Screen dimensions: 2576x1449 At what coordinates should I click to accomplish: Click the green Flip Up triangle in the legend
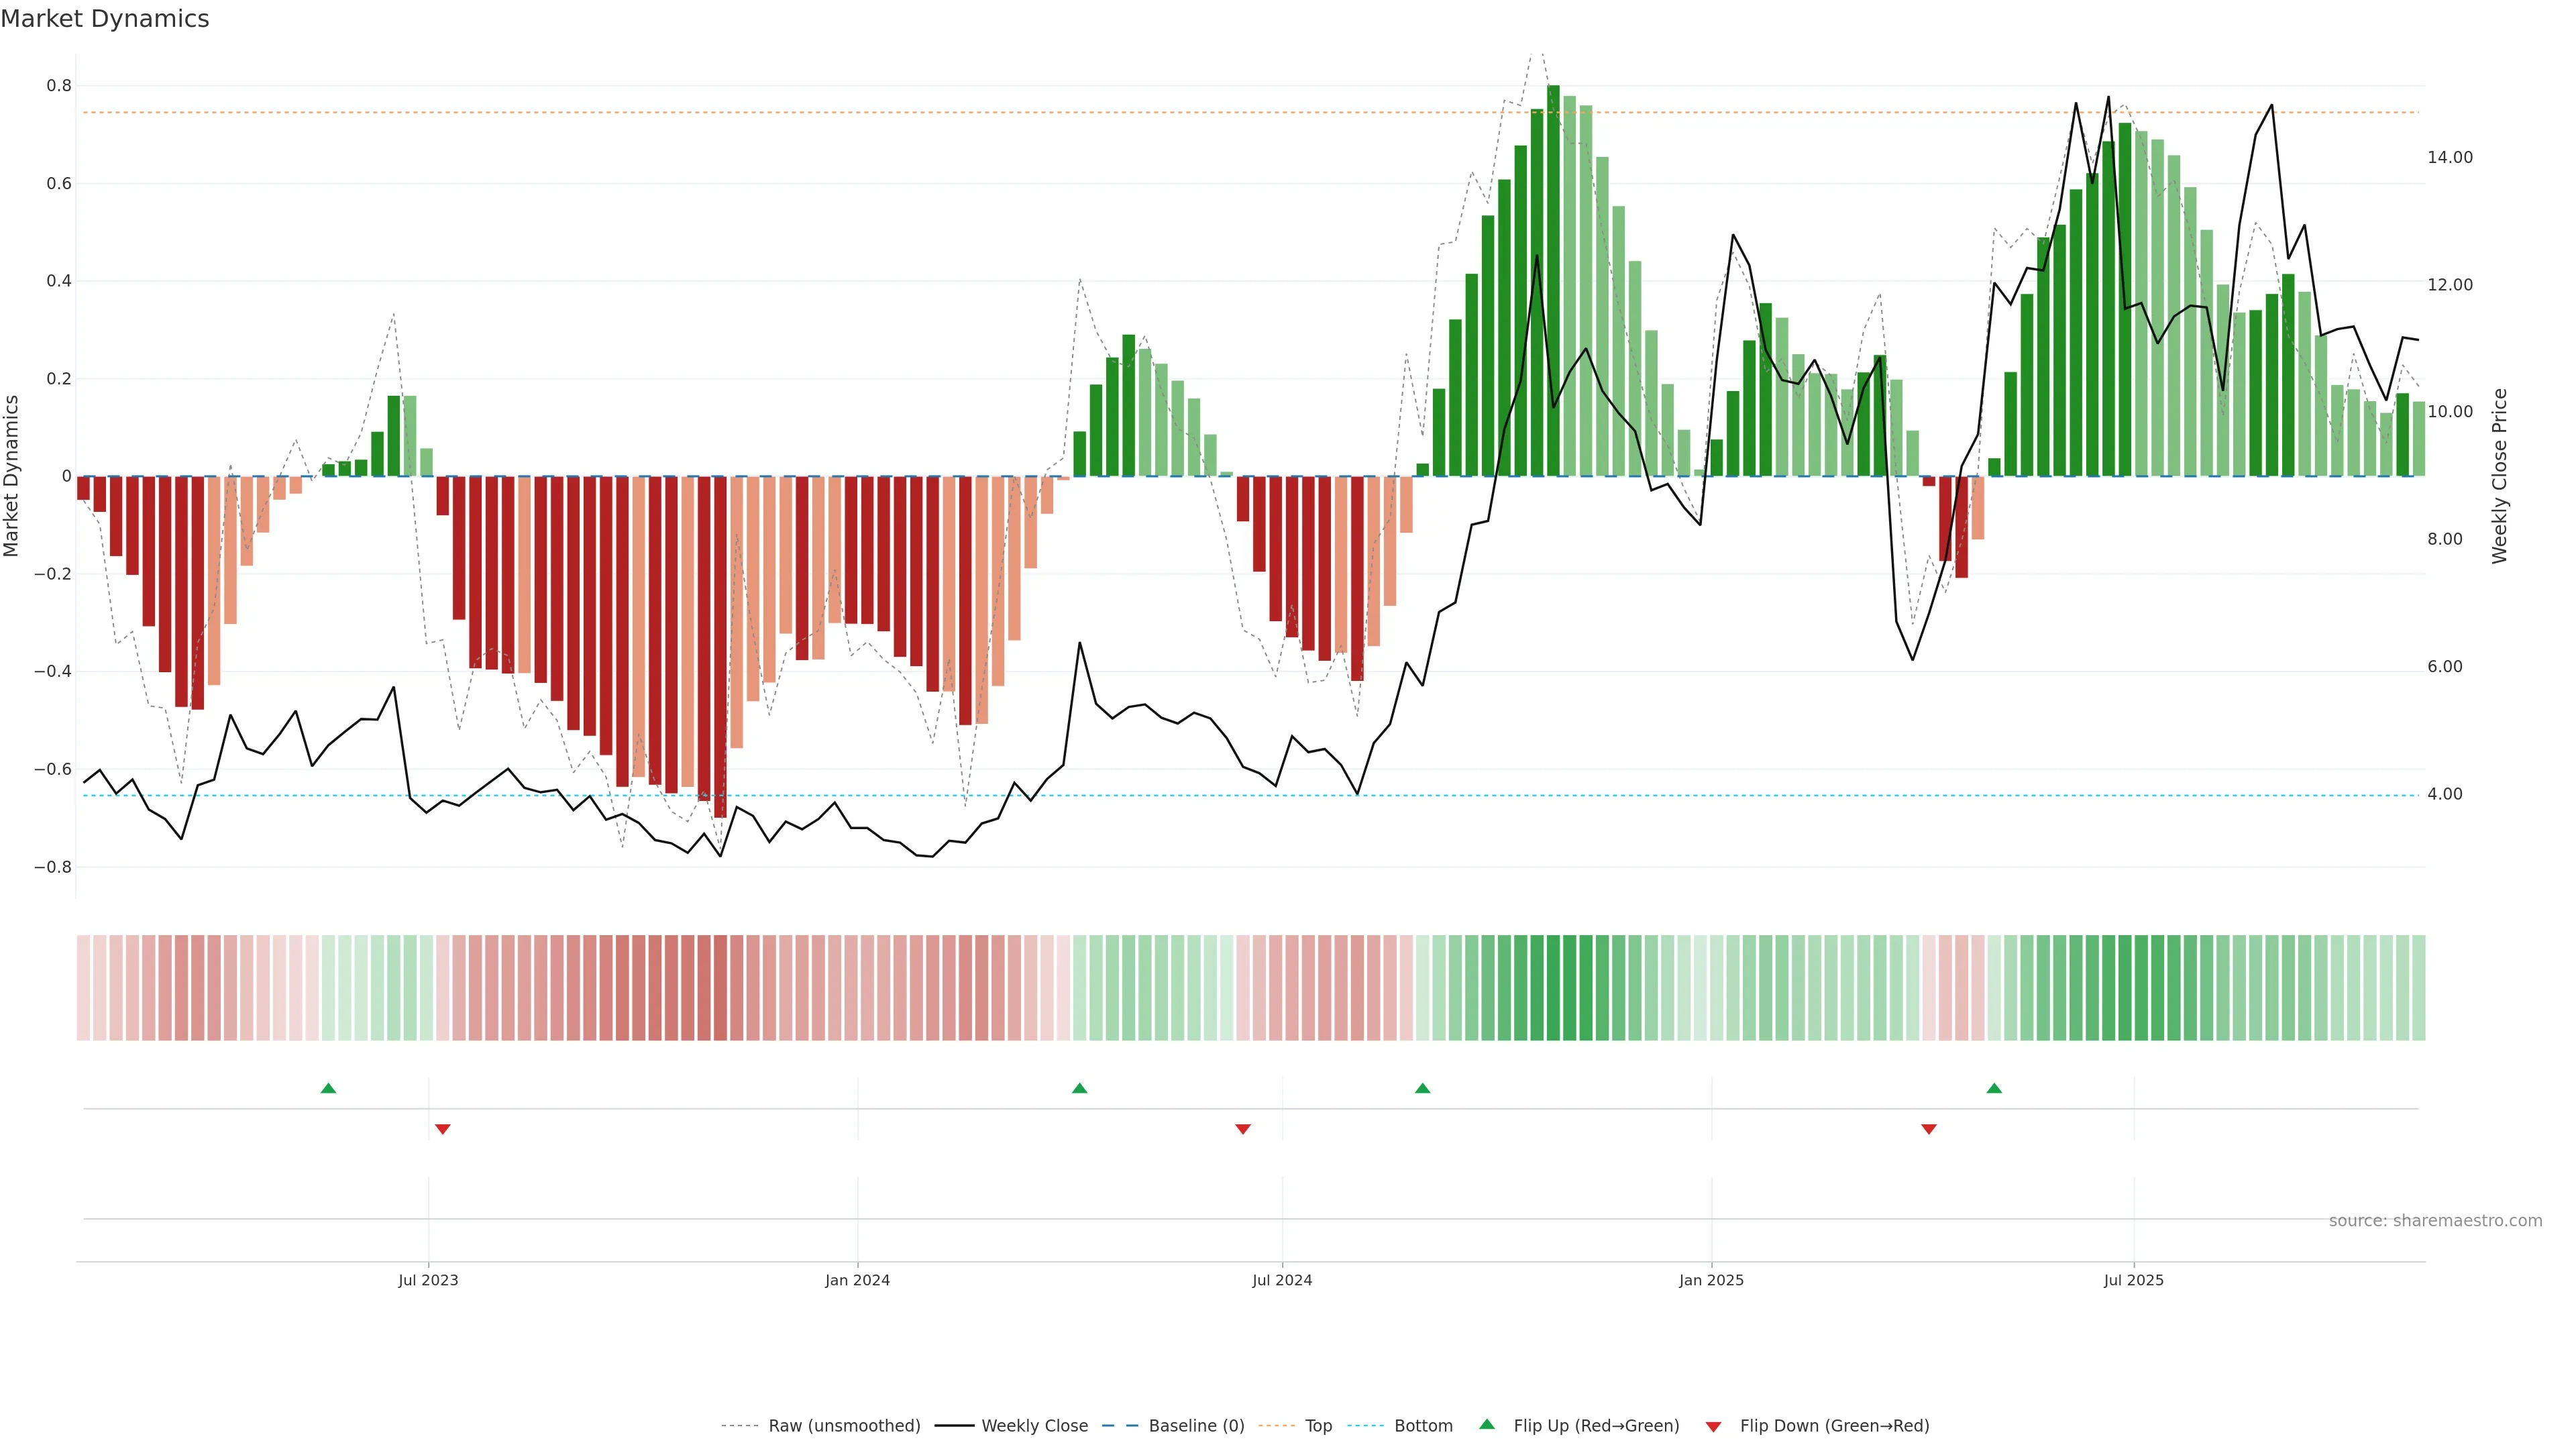pos(1487,1424)
